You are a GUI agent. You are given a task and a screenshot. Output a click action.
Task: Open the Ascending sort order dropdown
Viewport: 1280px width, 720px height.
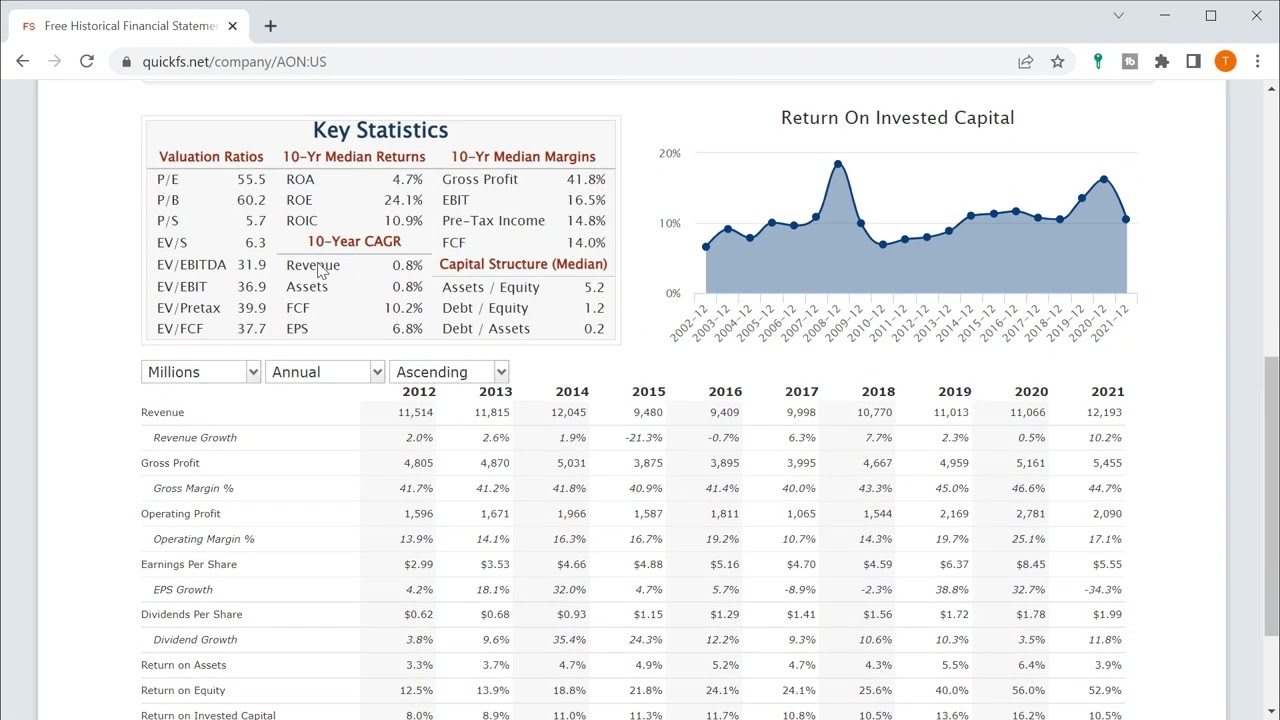(x=449, y=372)
